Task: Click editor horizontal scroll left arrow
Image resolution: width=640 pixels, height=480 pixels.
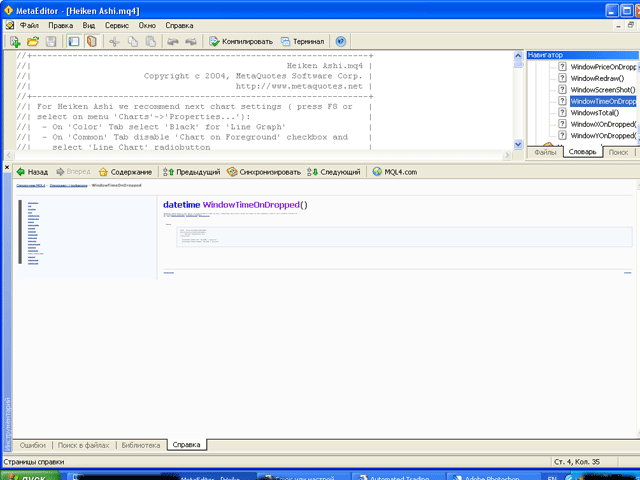Action: pos(9,155)
